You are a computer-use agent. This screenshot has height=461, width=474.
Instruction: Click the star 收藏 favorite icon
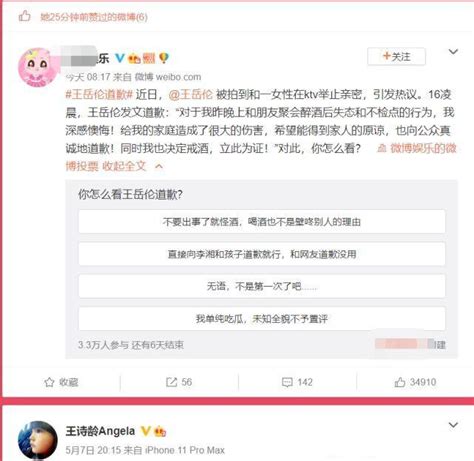(x=49, y=382)
